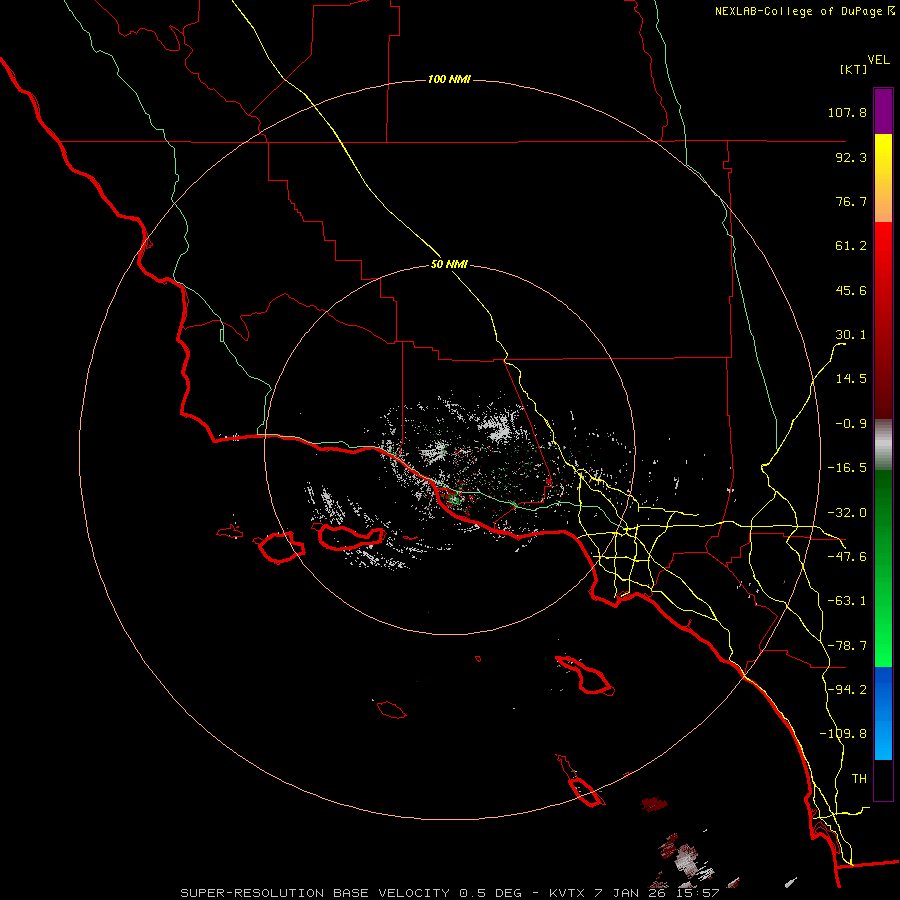
Task: Click the TH legend label
Action: coord(859,779)
